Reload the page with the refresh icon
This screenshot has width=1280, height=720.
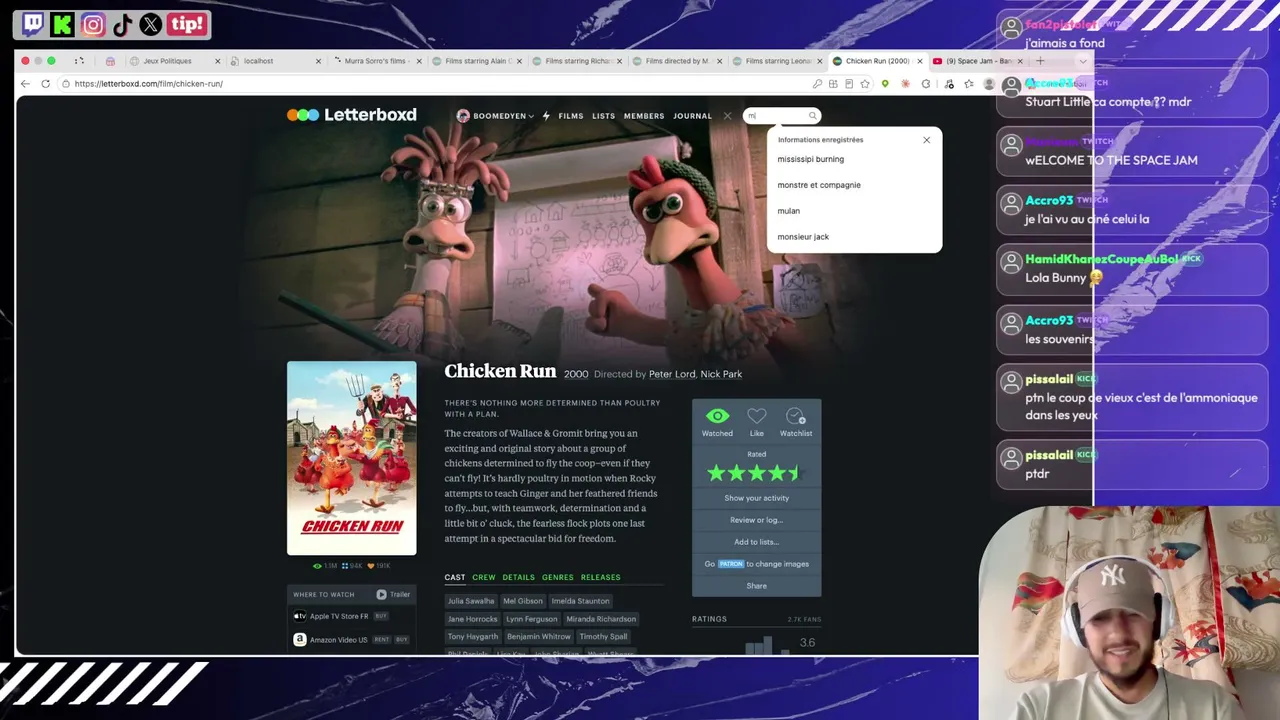pos(46,84)
